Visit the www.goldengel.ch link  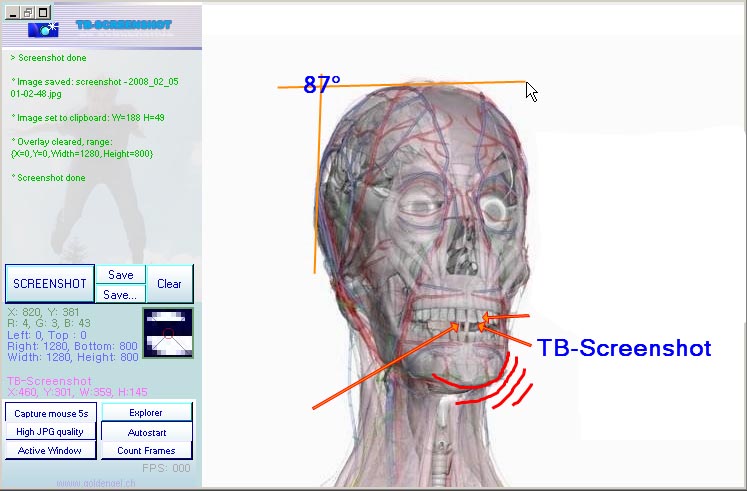point(96,483)
